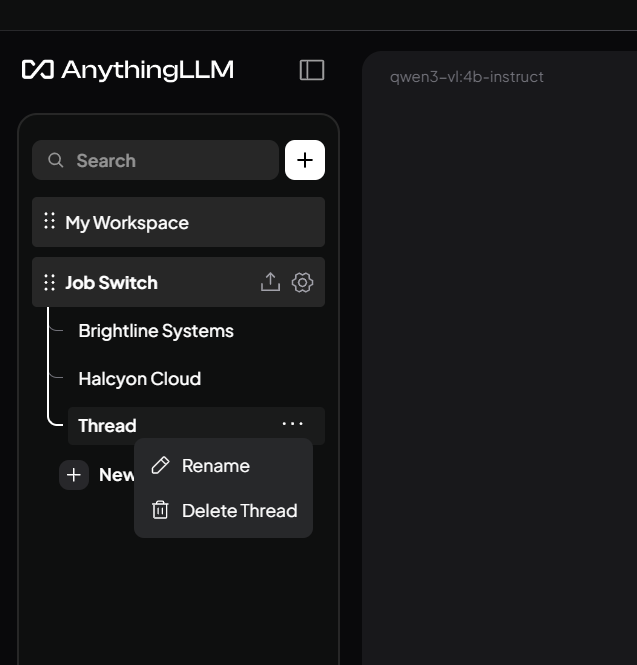Click the pencil Rename icon

point(160,466)
